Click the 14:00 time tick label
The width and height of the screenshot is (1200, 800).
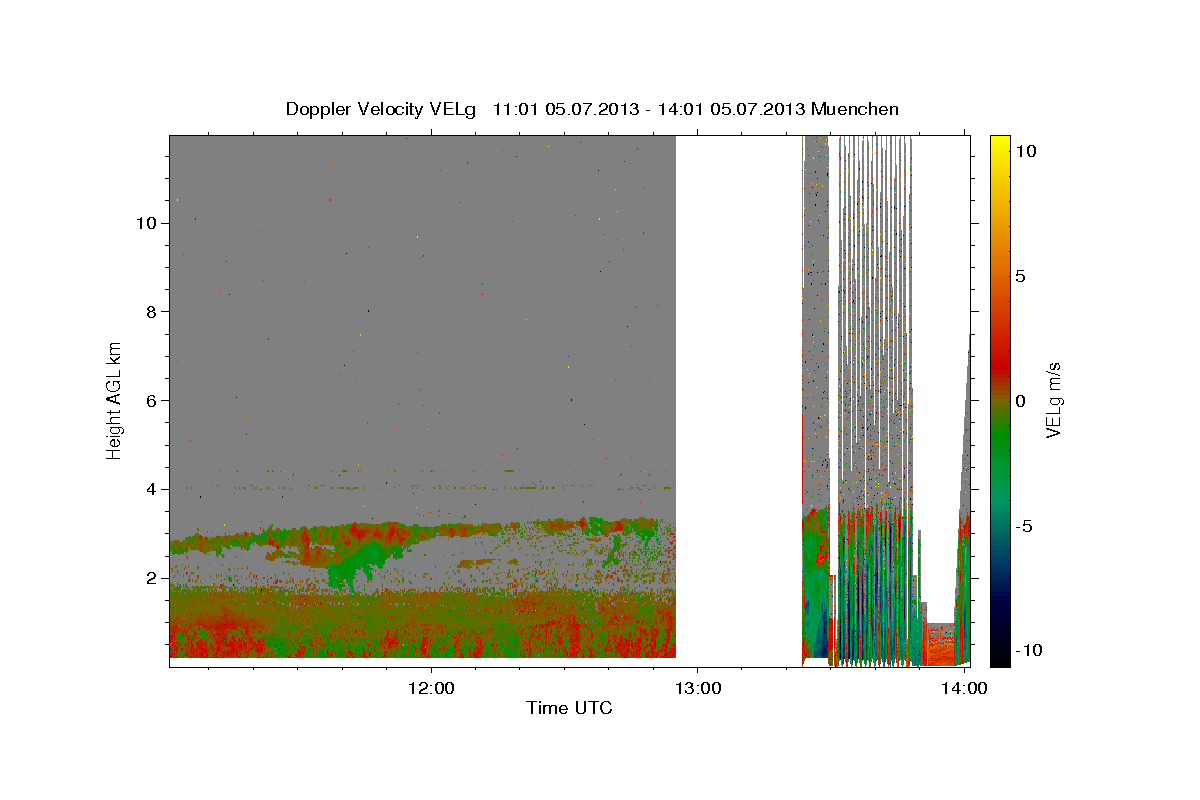[x=963, y=688]
